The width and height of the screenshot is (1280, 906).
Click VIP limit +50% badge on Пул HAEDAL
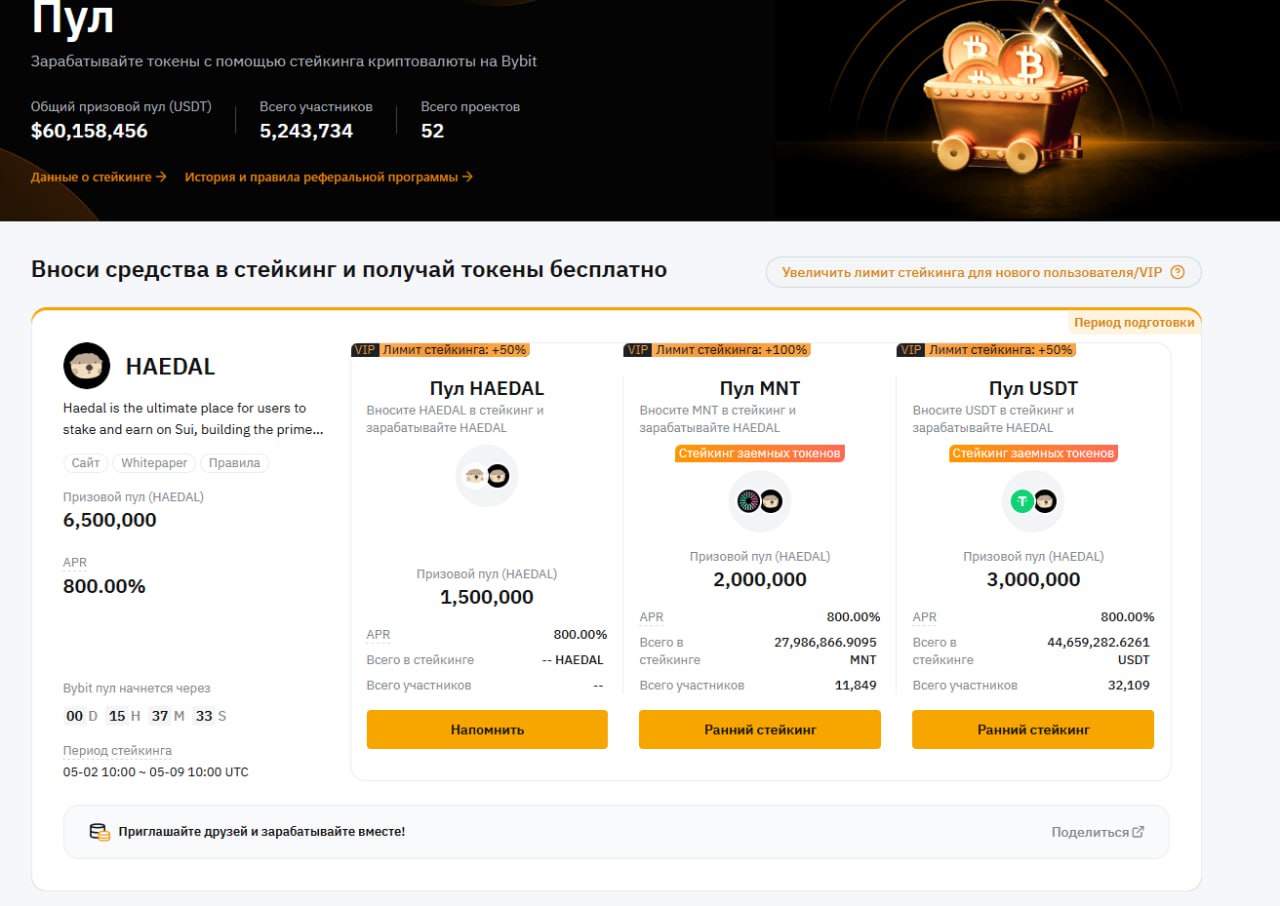(440, 350)
